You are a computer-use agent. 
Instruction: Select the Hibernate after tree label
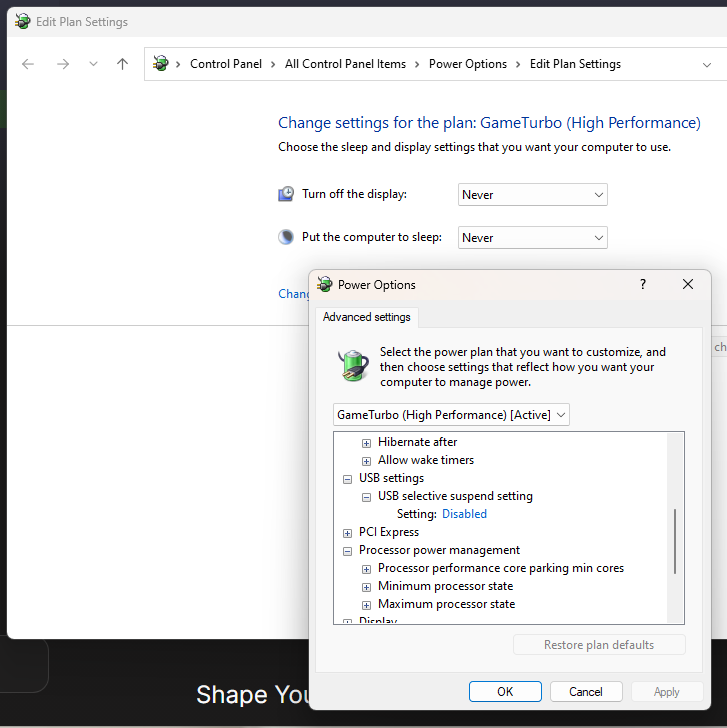click(x=417, y=442)
